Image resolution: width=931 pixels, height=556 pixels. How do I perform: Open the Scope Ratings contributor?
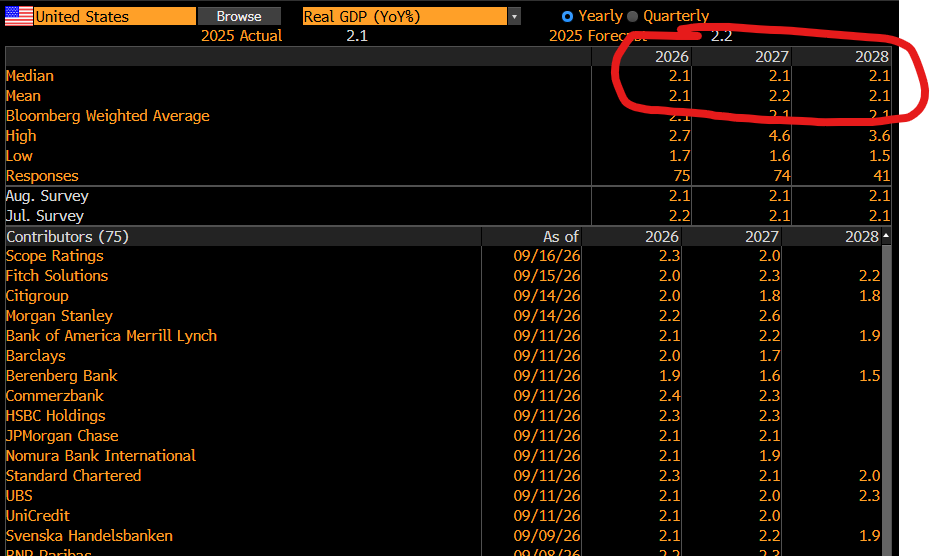[55, 256]
